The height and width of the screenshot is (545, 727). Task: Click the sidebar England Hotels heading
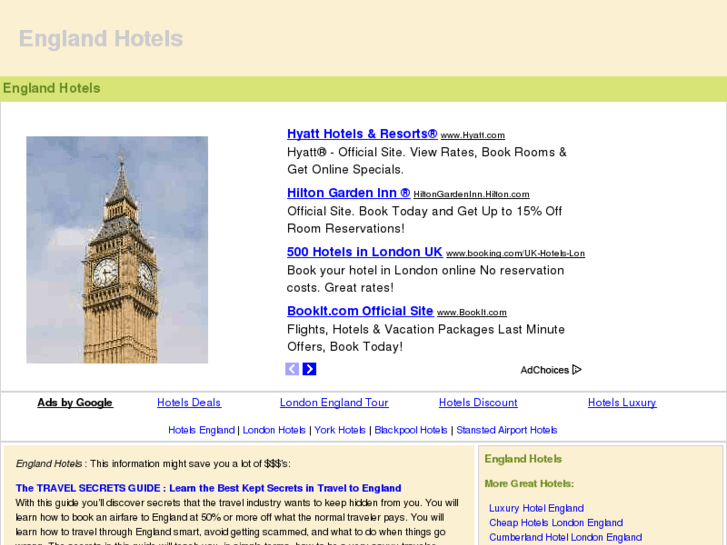[523, 459]
